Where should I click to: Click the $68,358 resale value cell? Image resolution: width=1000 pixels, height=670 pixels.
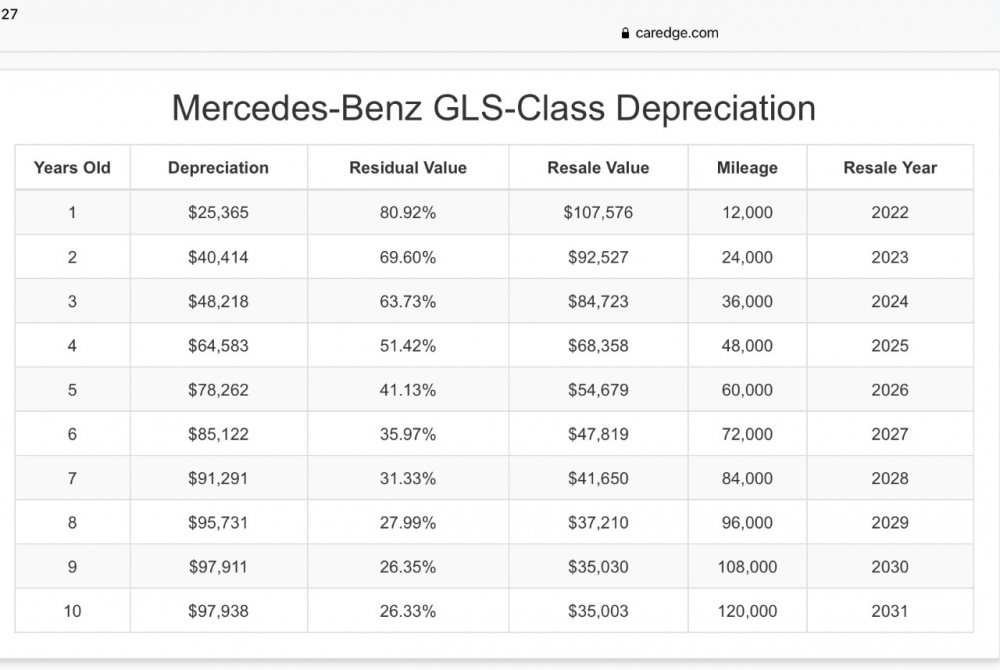point(598,346)
